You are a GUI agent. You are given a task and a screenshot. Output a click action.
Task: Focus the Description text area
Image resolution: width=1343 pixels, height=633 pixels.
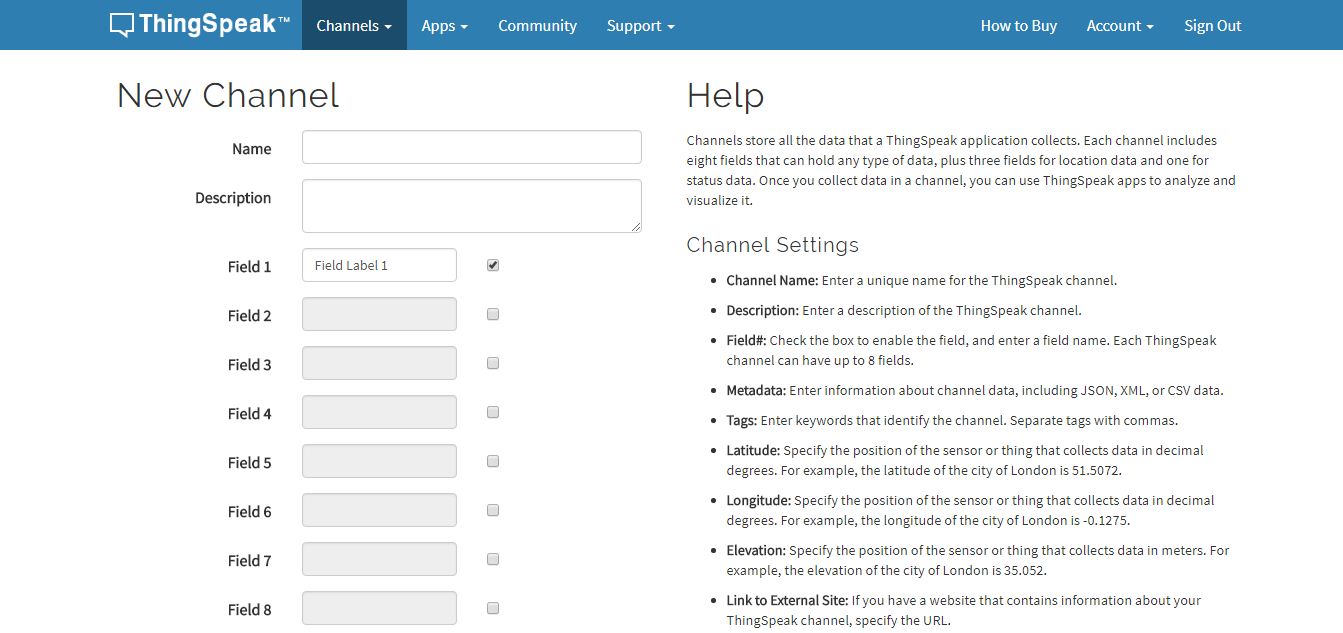click(471, 206)
